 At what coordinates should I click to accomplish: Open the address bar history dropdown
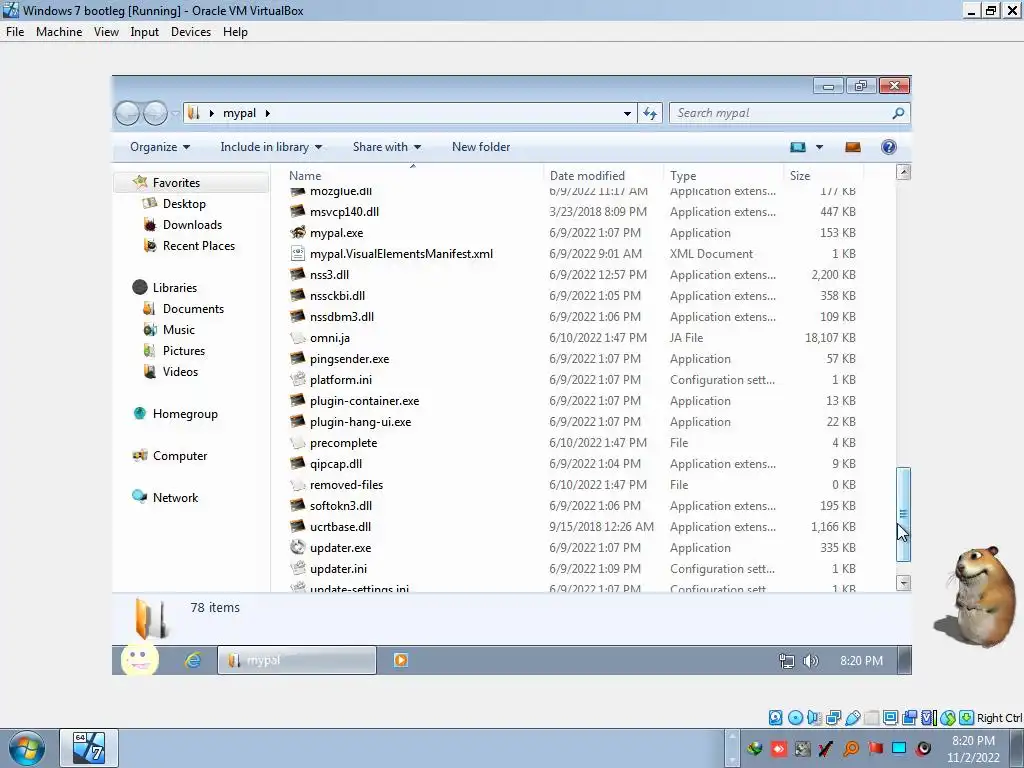(627, 113)
